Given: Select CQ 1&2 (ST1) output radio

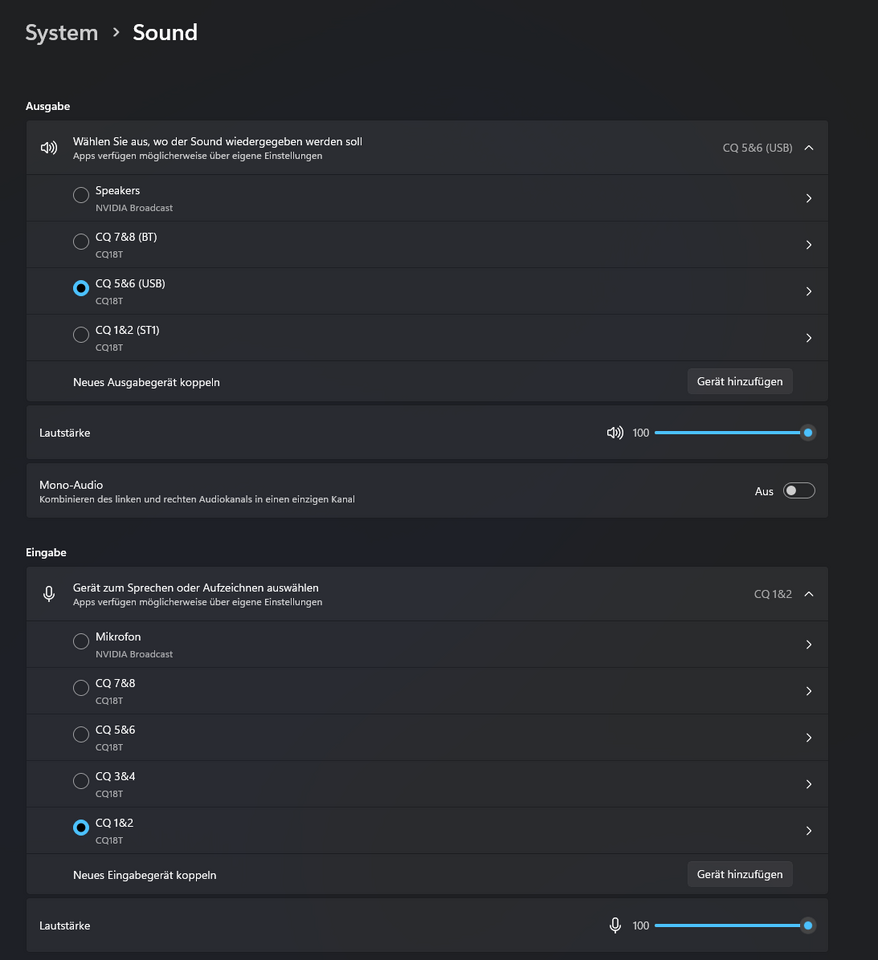Looking at the screenshot, I should pos(81,335).
